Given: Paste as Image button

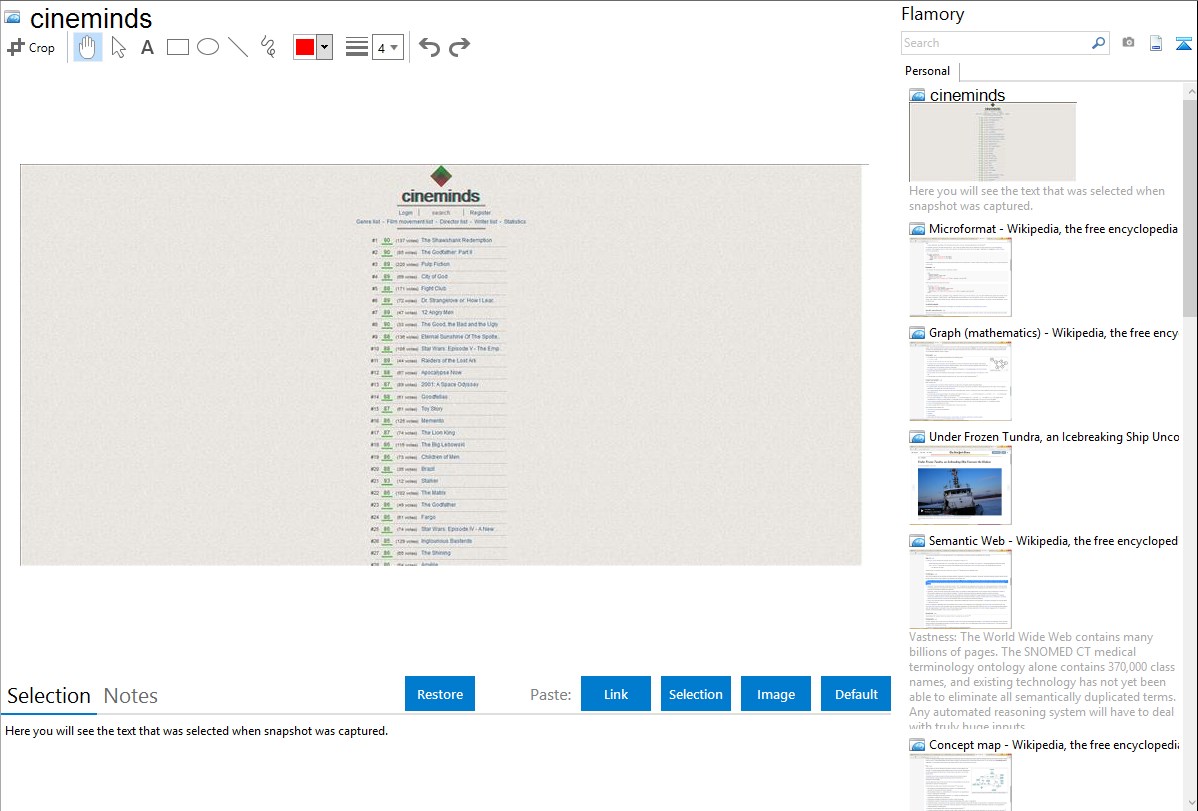Looking at the screenshot, I should 775,694.
